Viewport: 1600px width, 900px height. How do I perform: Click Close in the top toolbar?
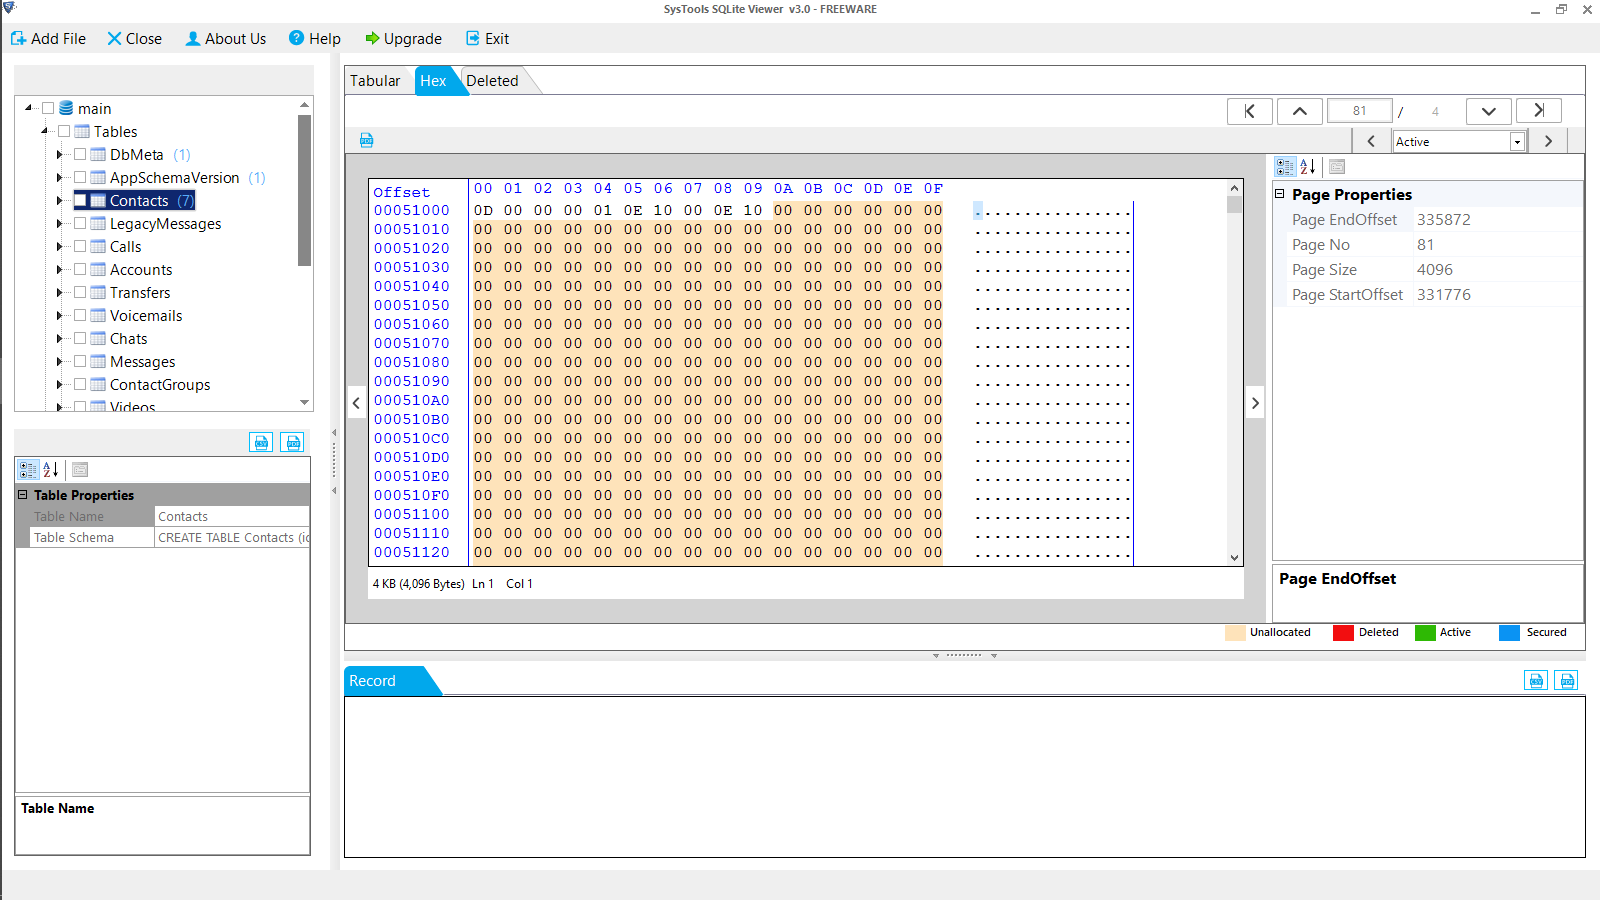pos(134,39)
